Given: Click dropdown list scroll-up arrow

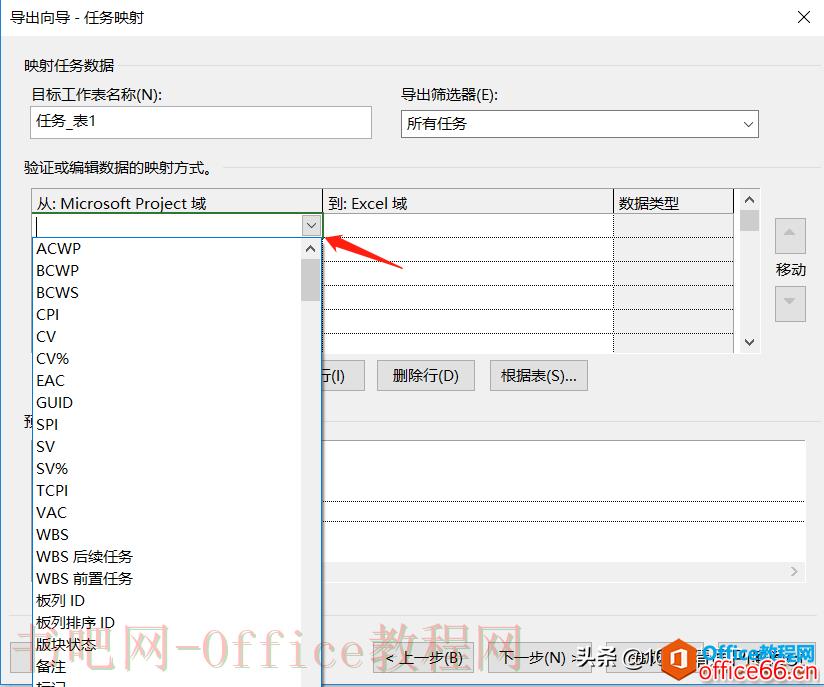Looking at the screenshot, I should [311, 249].
